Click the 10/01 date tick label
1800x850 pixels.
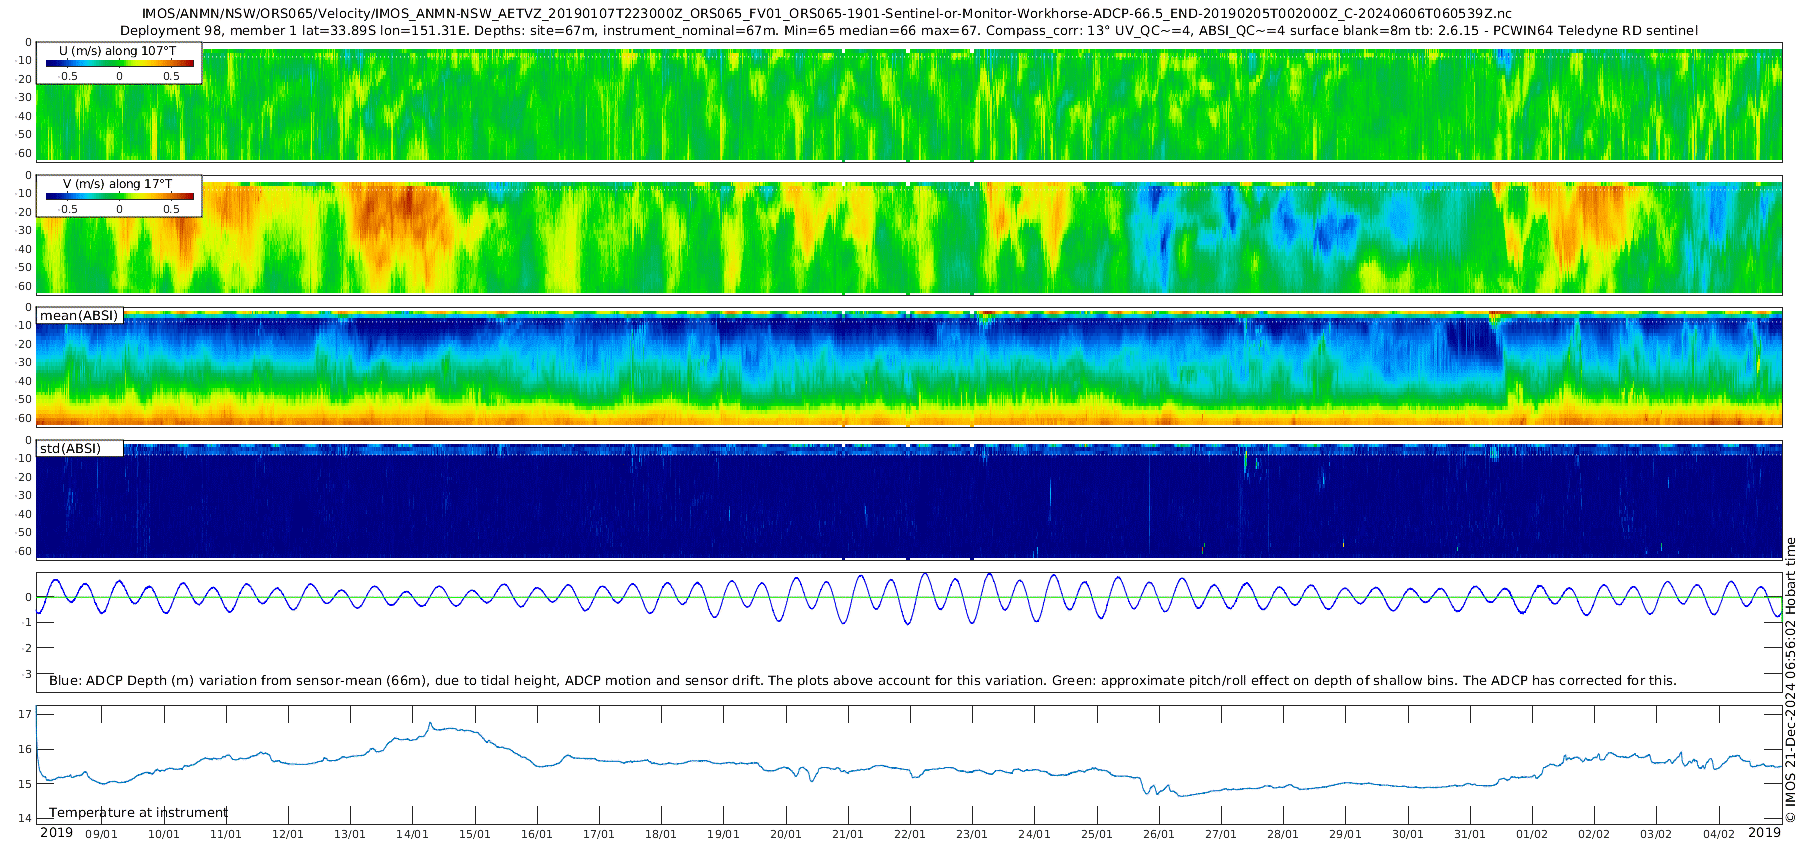coord(163,834)
